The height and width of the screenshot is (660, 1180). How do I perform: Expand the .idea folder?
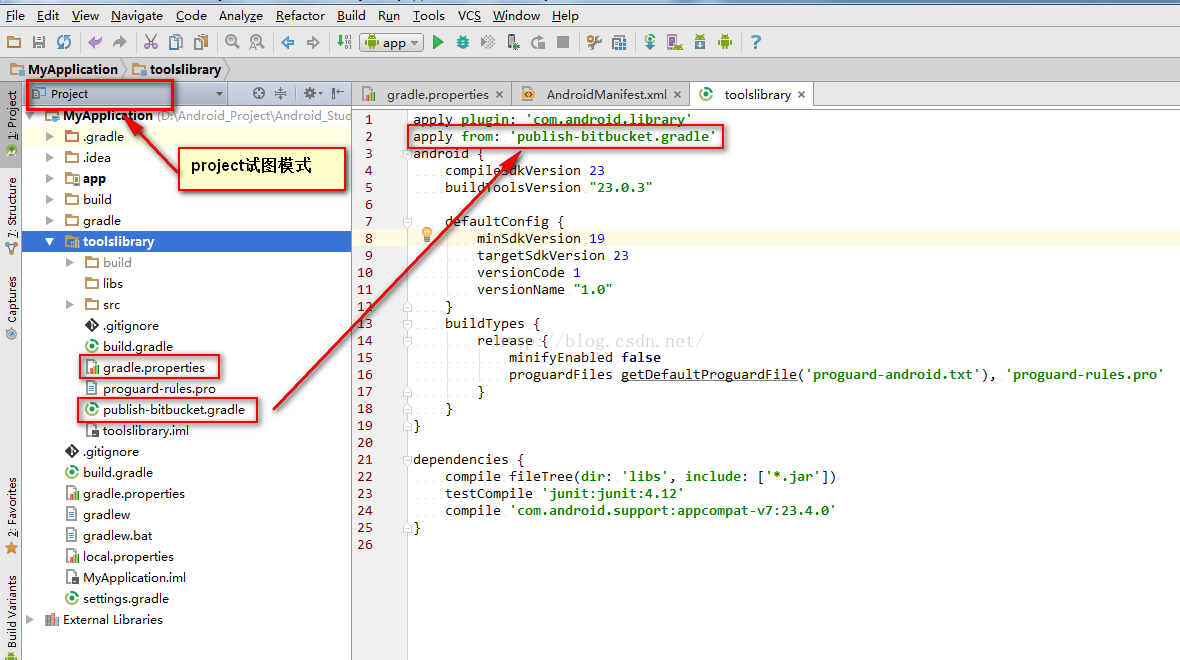point(50,157)
